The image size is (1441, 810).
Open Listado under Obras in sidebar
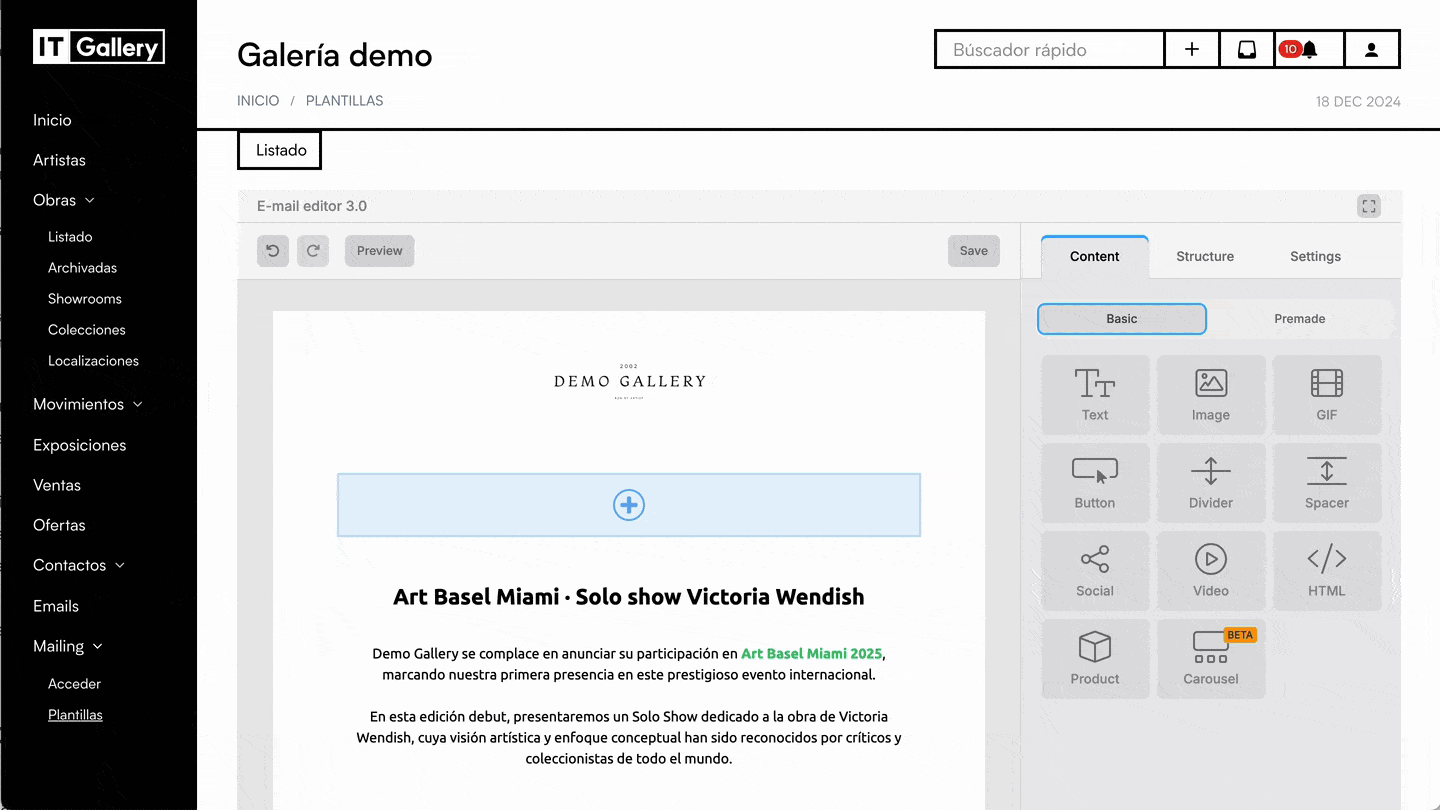coord(70,237)
